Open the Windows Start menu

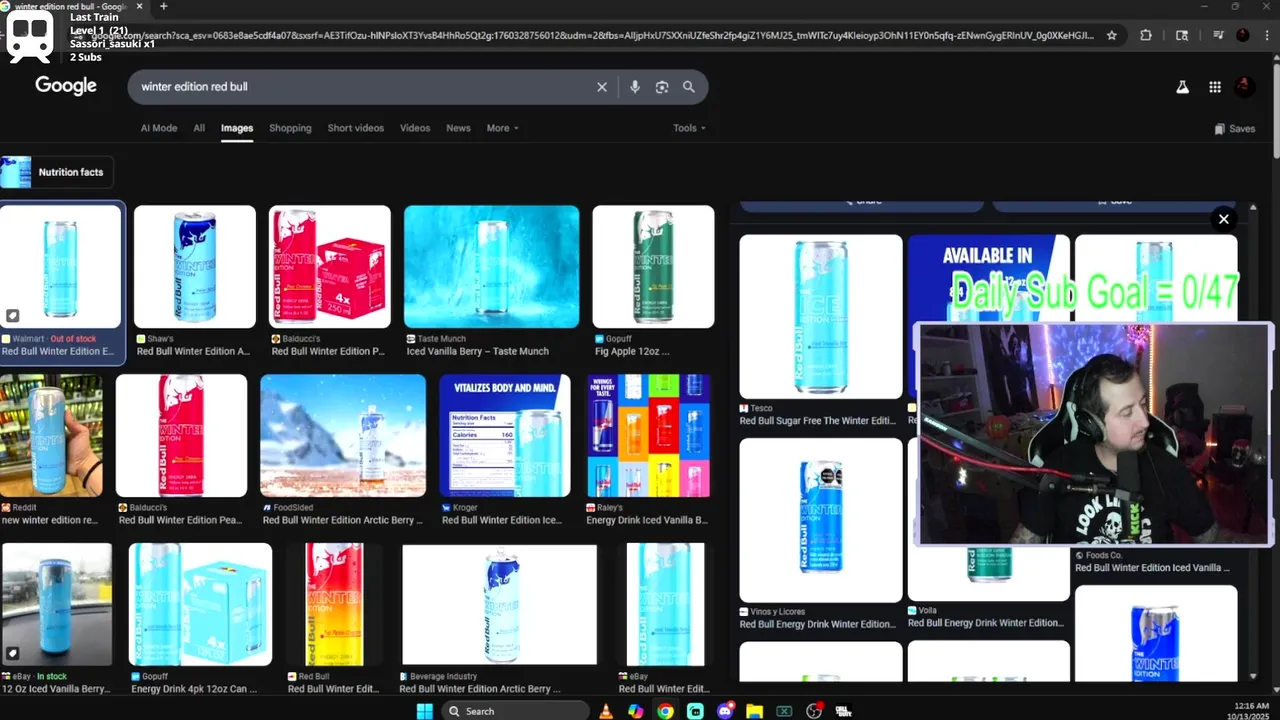coord(424,711)
